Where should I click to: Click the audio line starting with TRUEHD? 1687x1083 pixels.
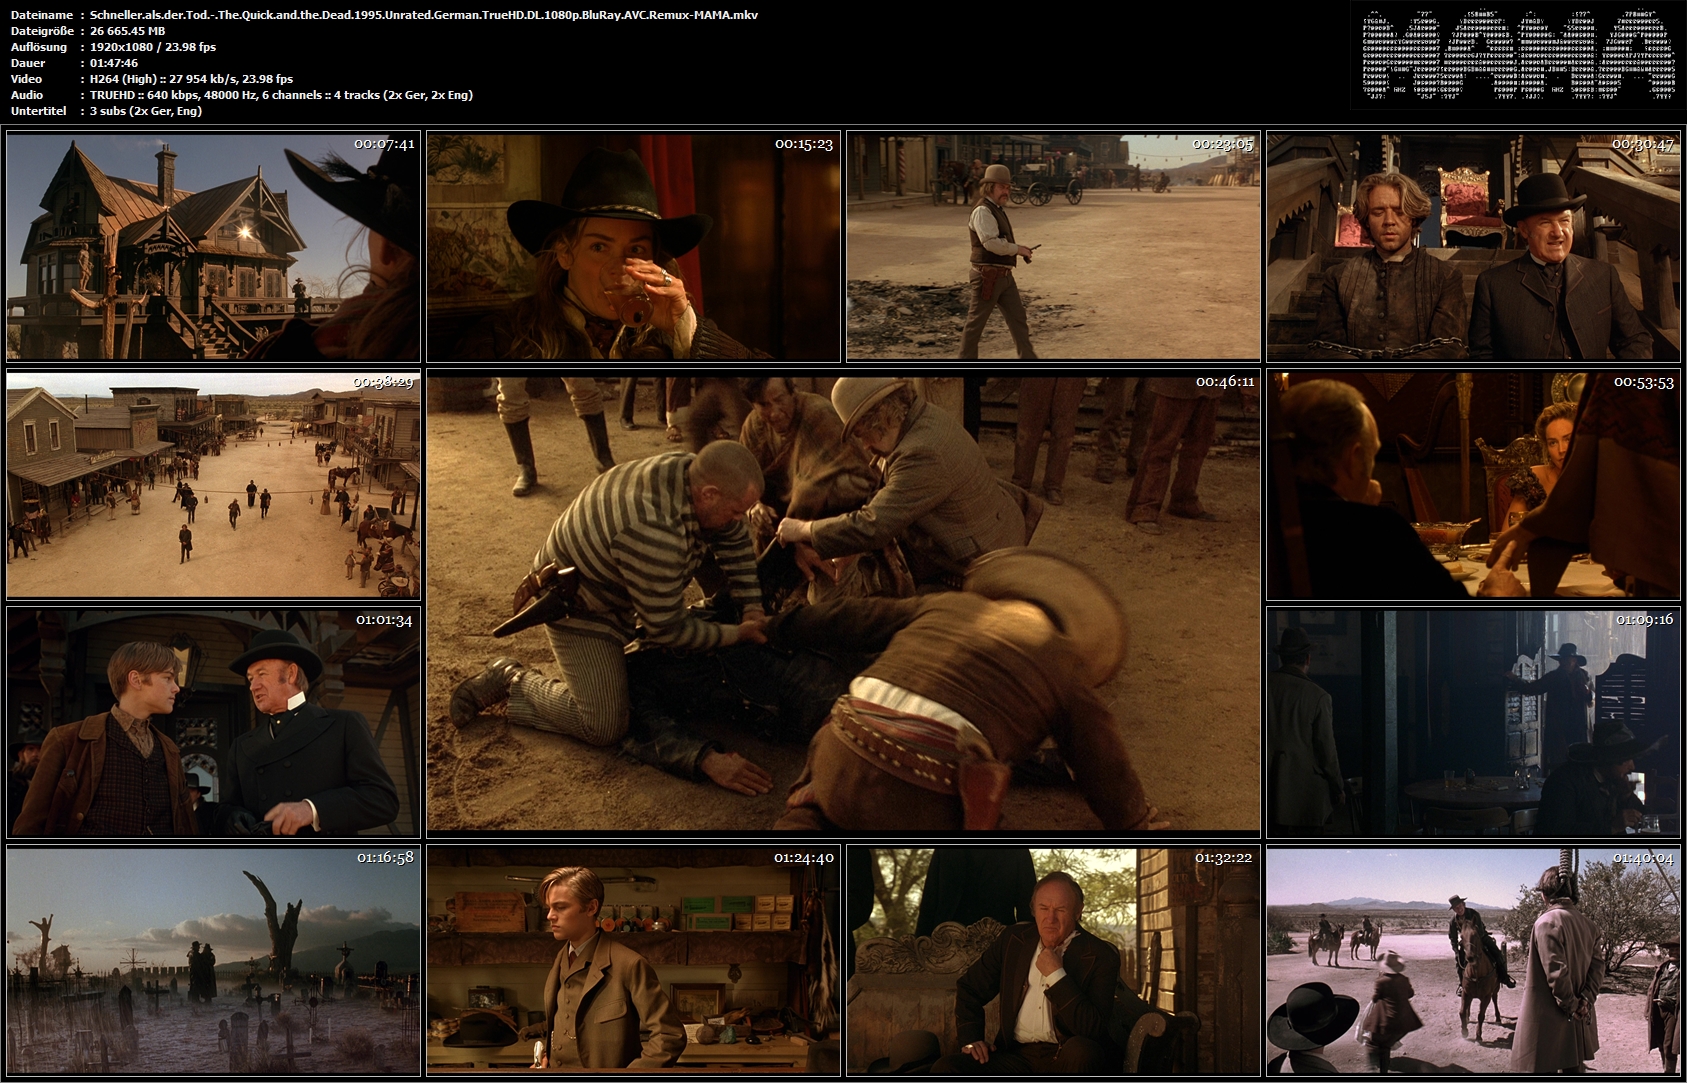point(281,95)
